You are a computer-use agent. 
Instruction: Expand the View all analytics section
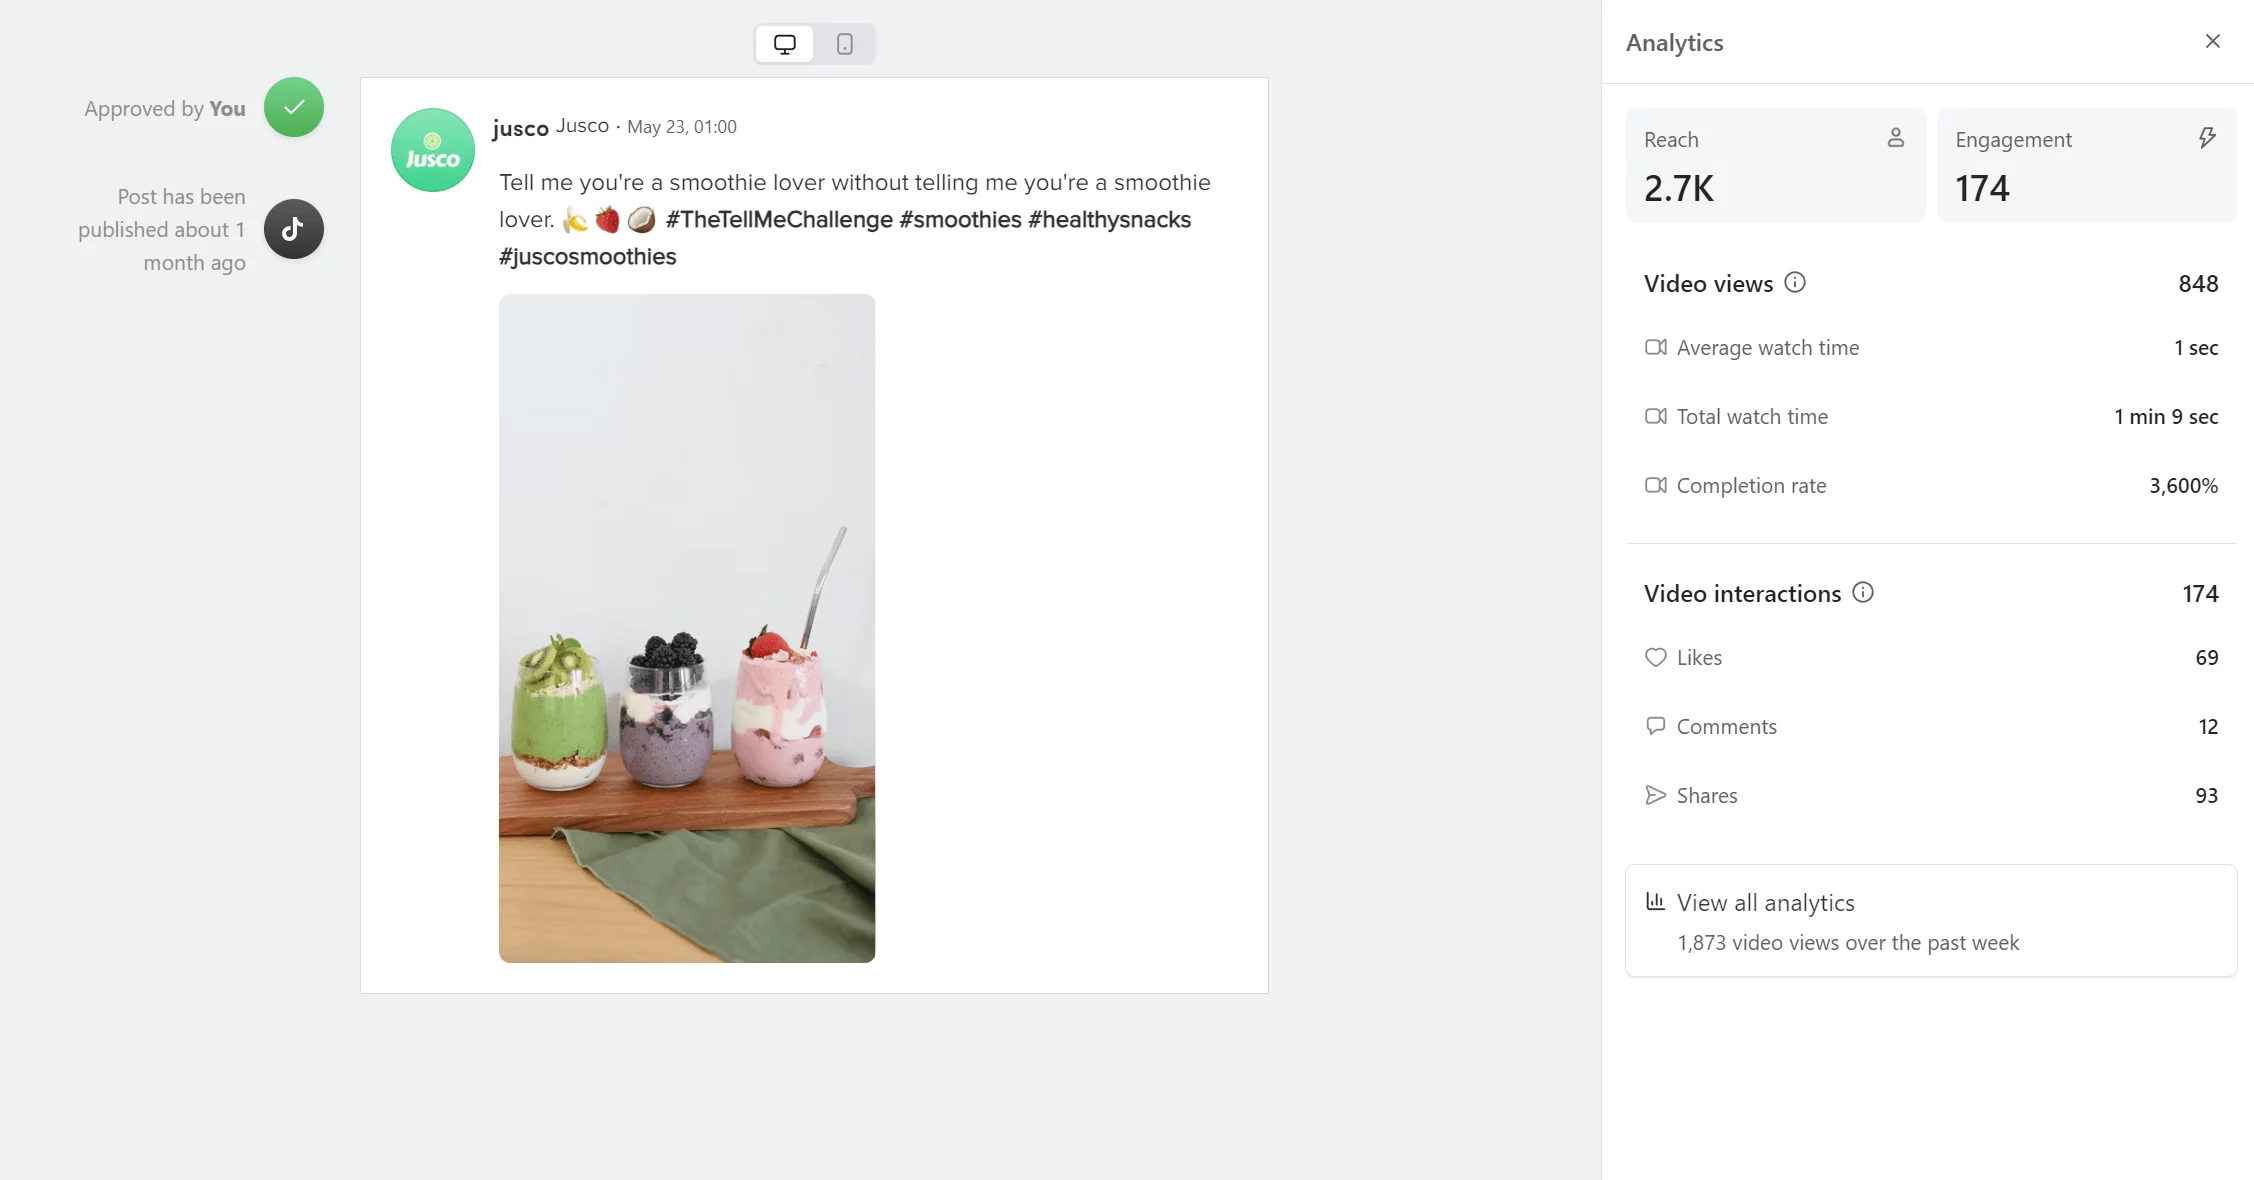(1765, 900)
